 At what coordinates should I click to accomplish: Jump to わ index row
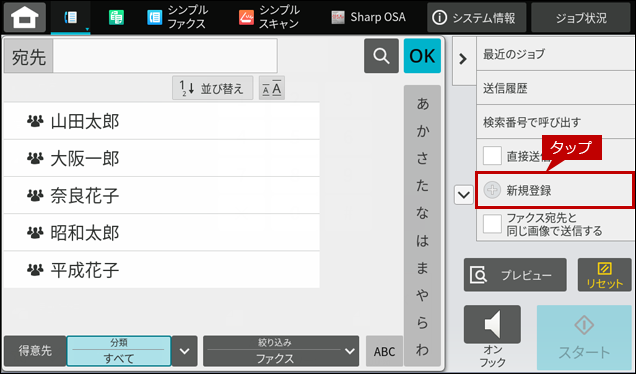(x=422, y=350)
